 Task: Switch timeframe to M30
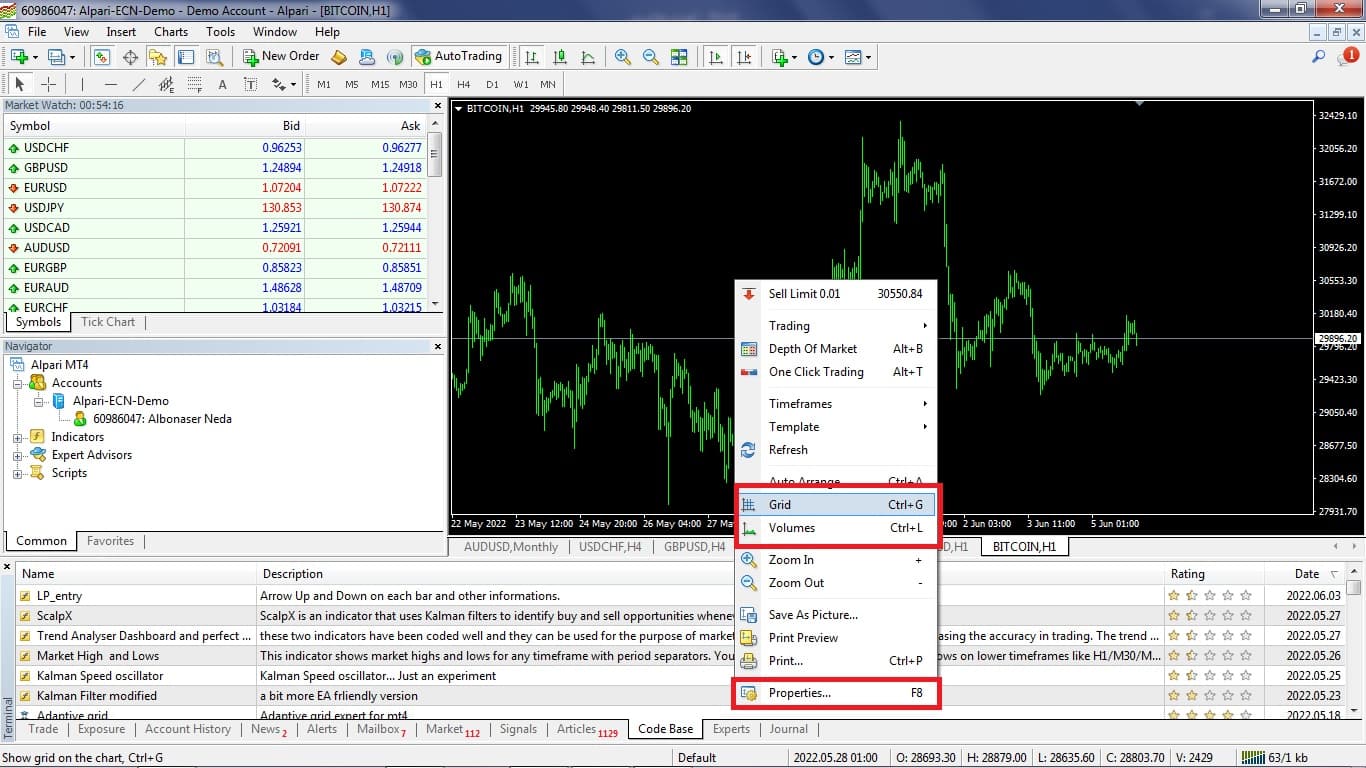[x=408, y=84]
